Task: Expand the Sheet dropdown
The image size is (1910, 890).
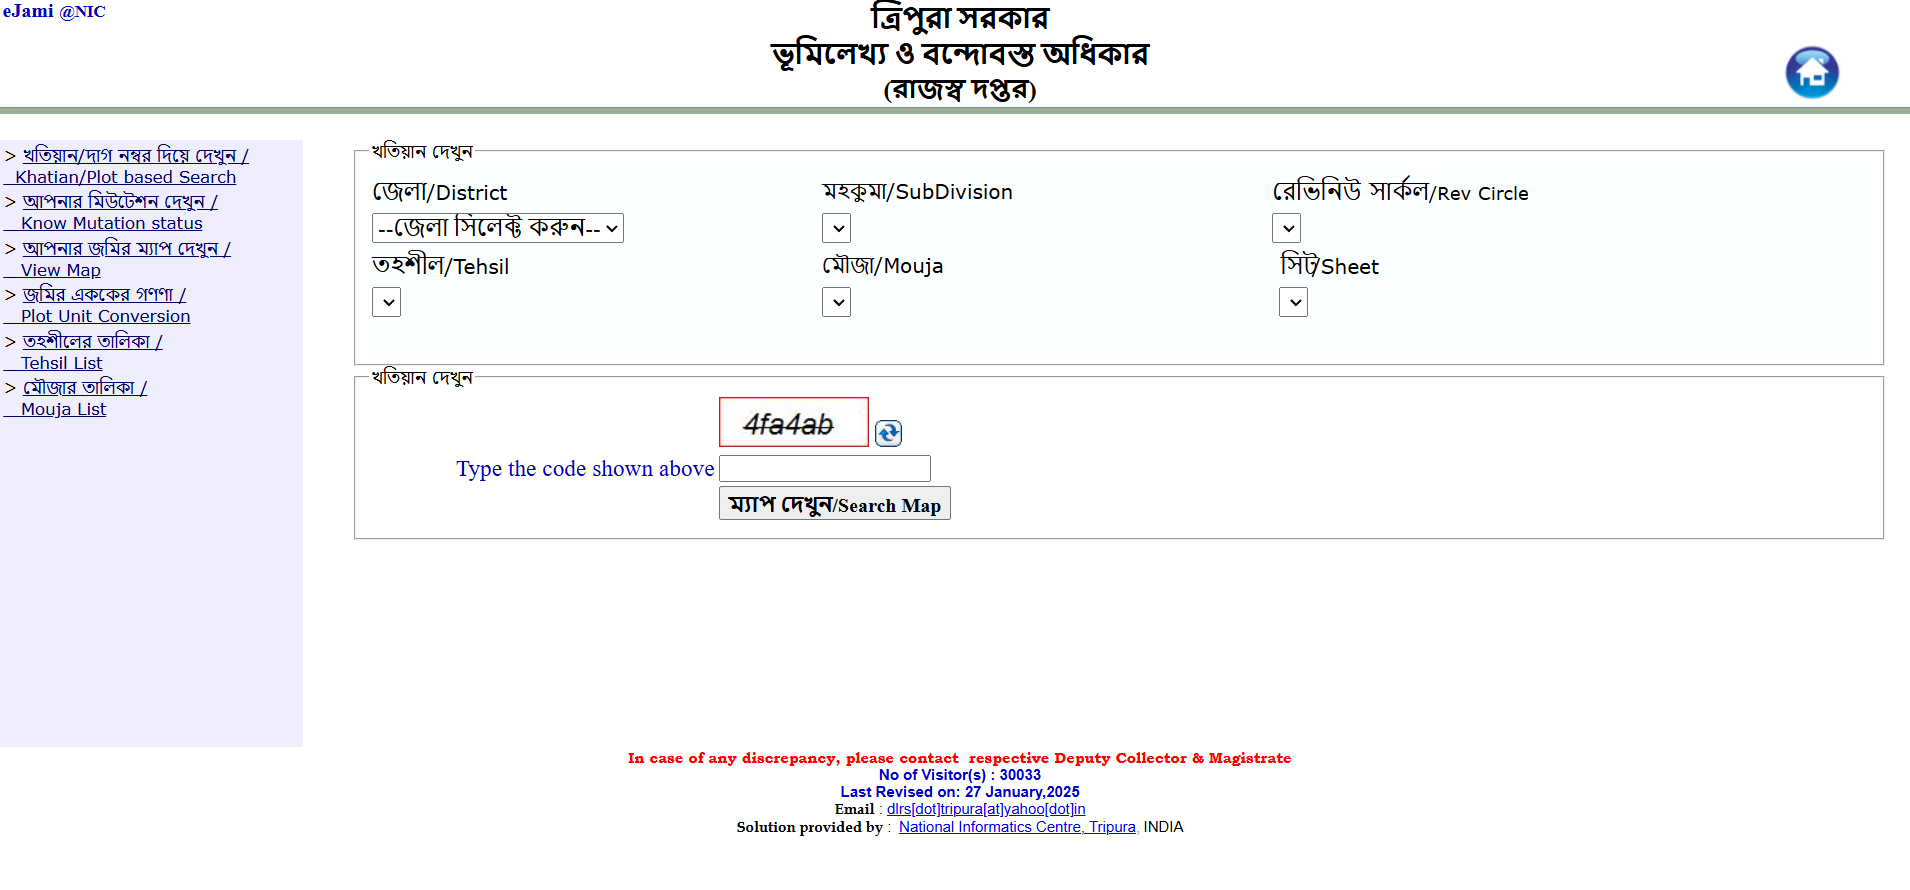Action: [1293, 302]
